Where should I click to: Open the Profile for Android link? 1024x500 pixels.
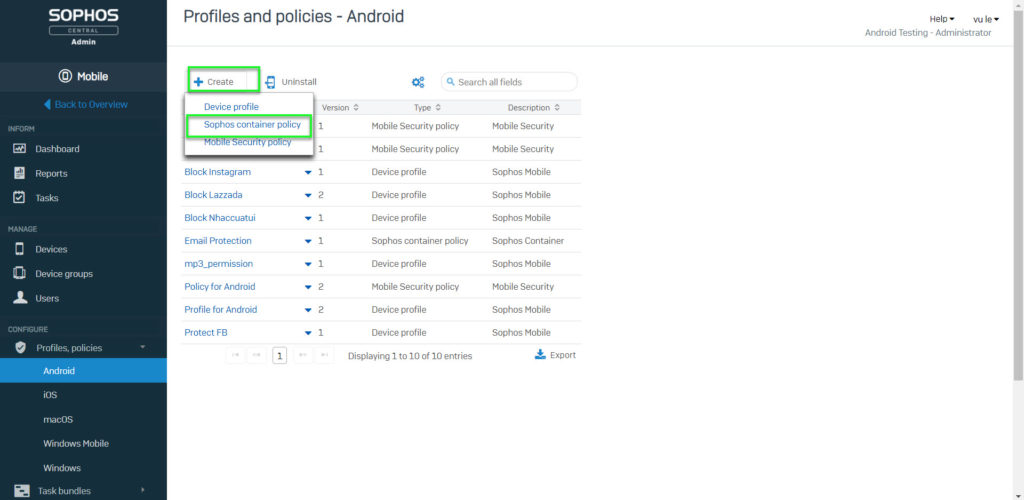[x=221, y=309]
